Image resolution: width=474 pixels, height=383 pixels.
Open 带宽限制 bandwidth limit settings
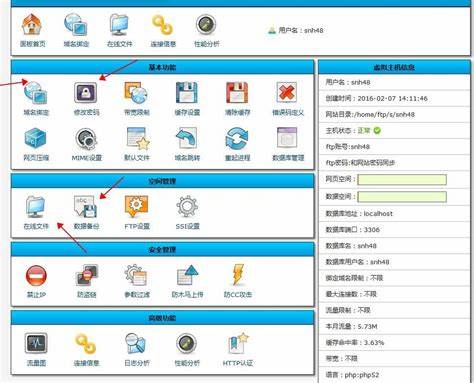coord(136,92)
